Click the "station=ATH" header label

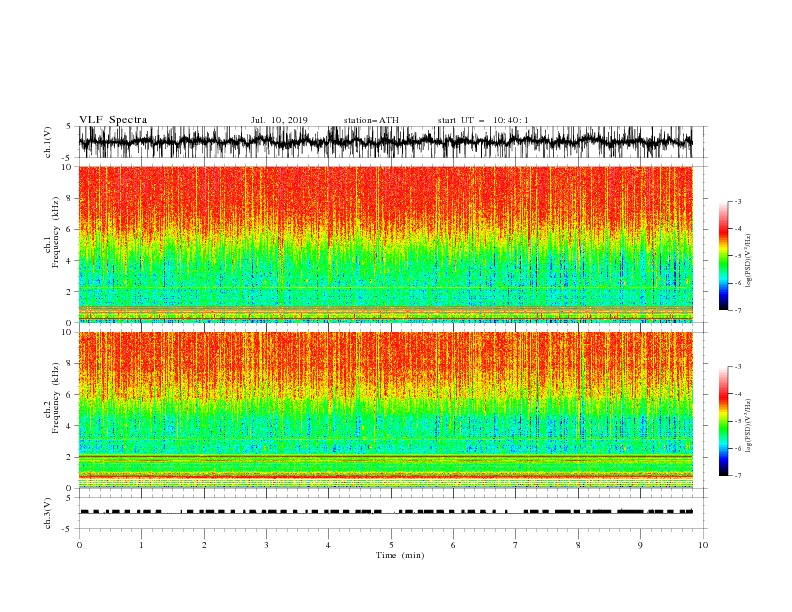[x=371, y=120]
